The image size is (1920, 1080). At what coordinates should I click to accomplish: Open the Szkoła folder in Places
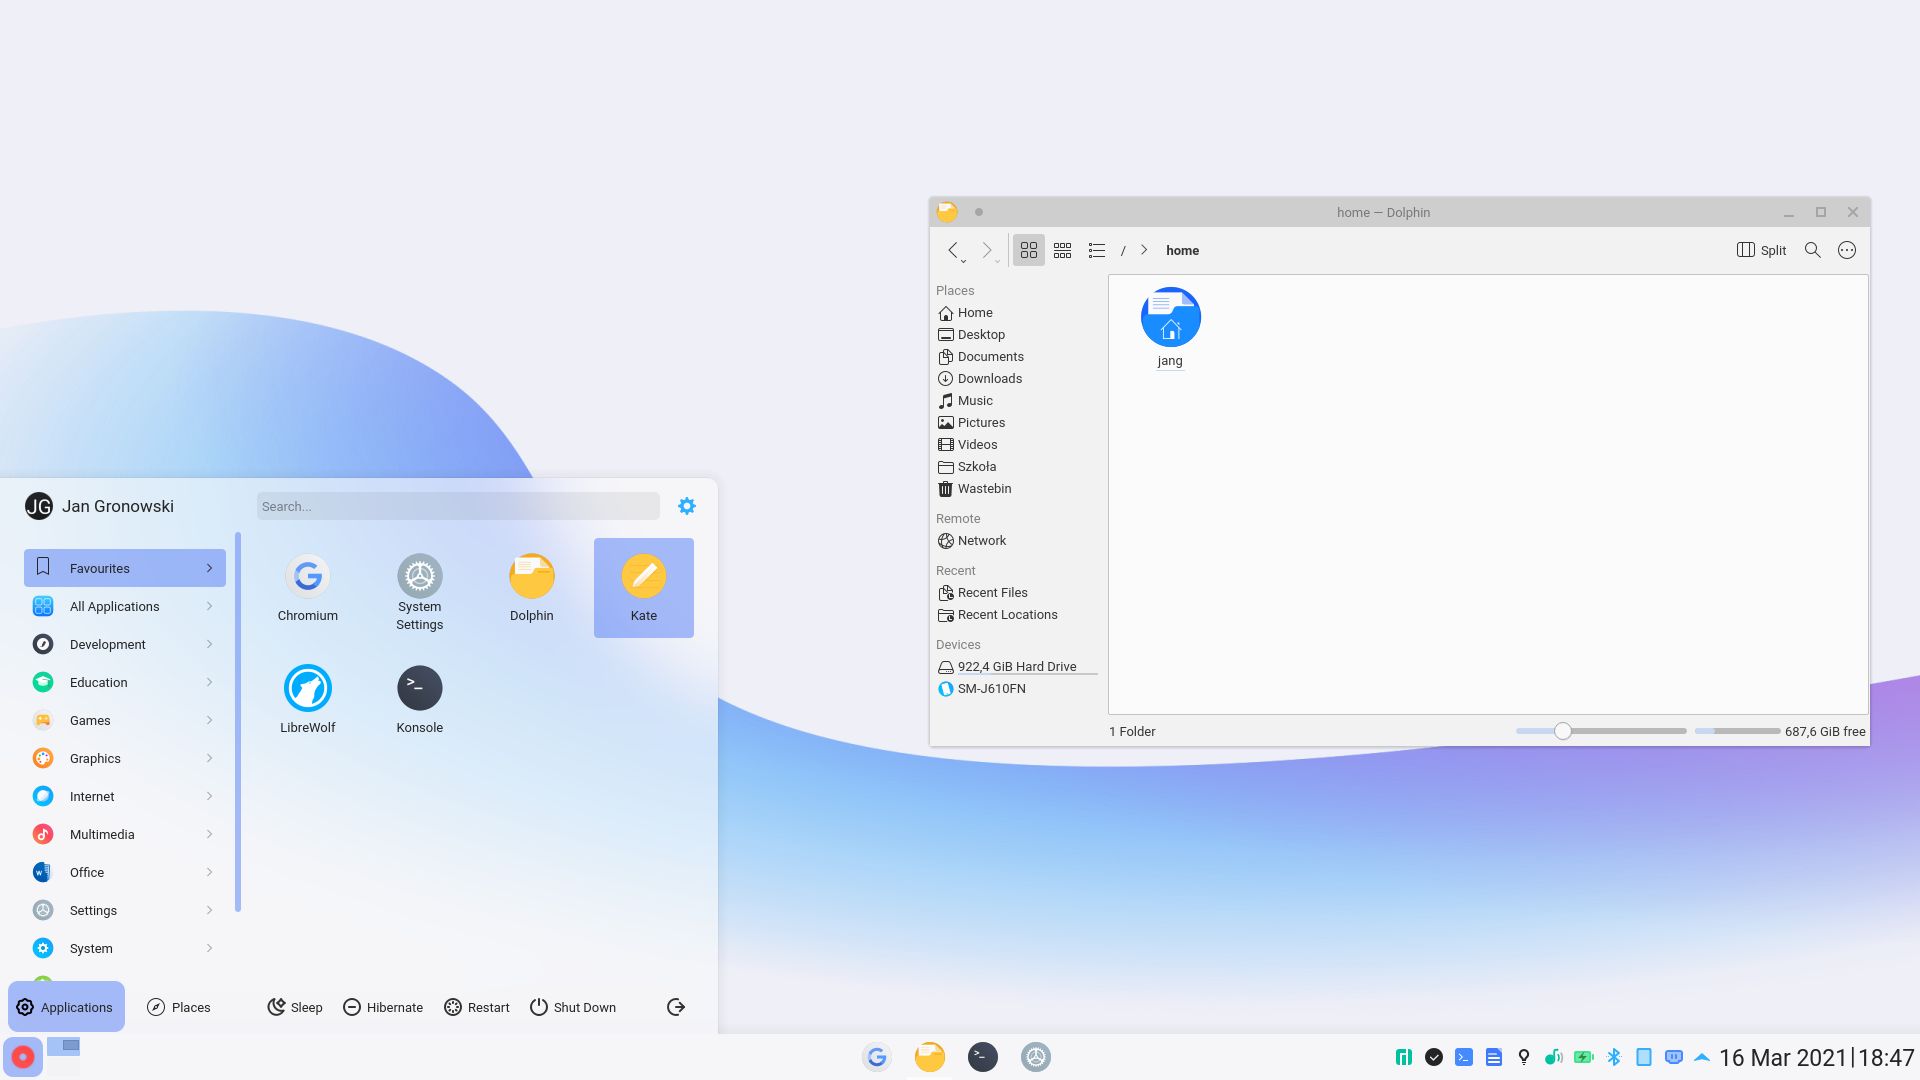coord(976,466)
